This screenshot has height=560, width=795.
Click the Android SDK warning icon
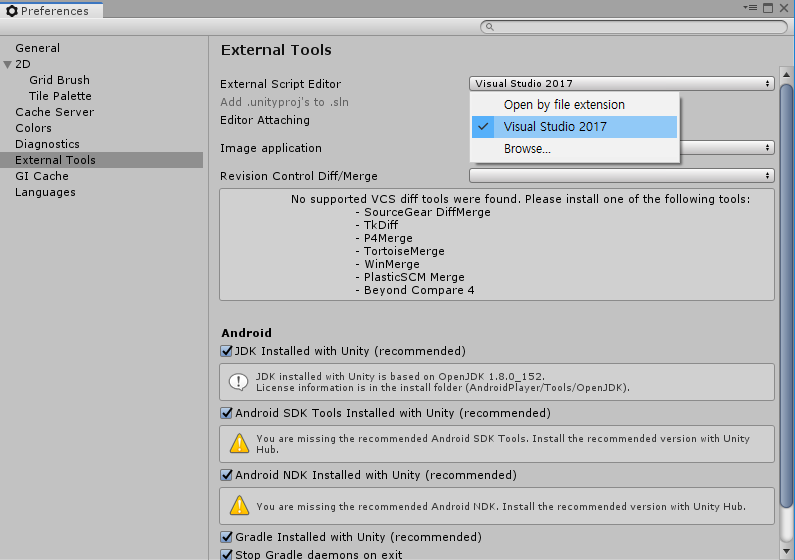click(239, 443)
